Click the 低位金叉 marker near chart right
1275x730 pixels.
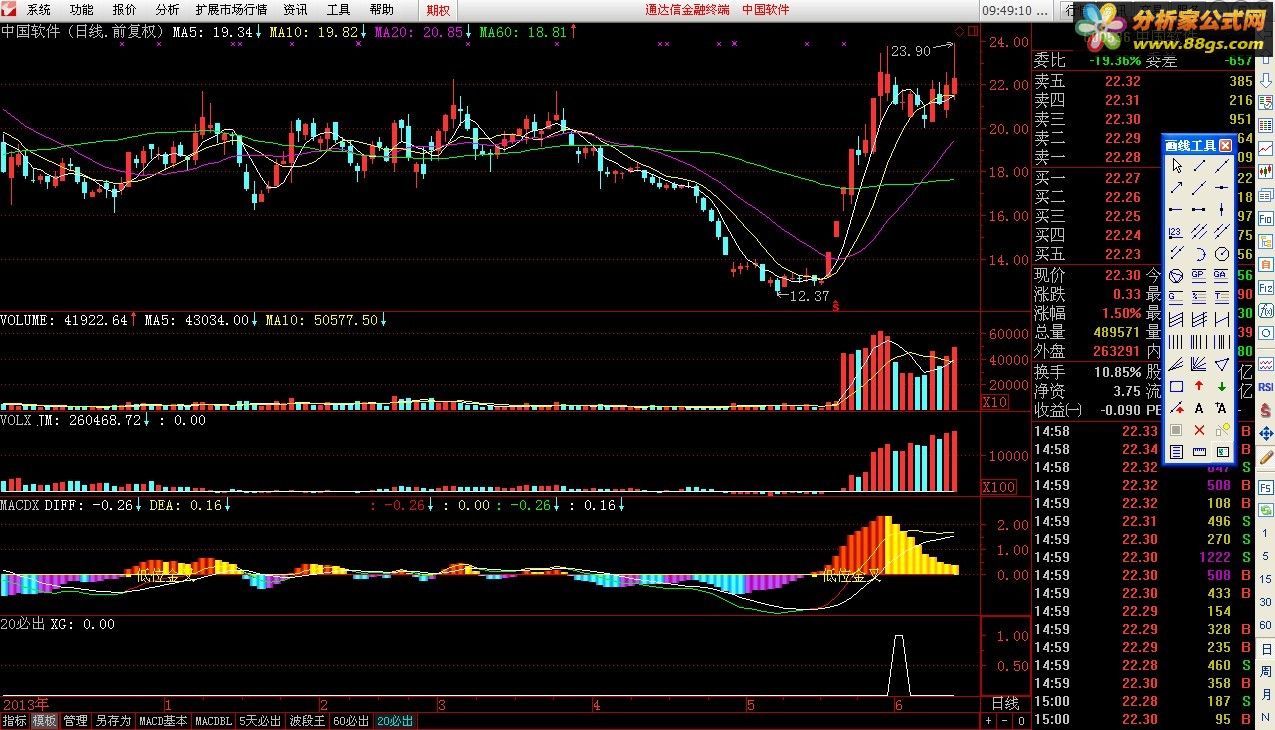point(850,576)
